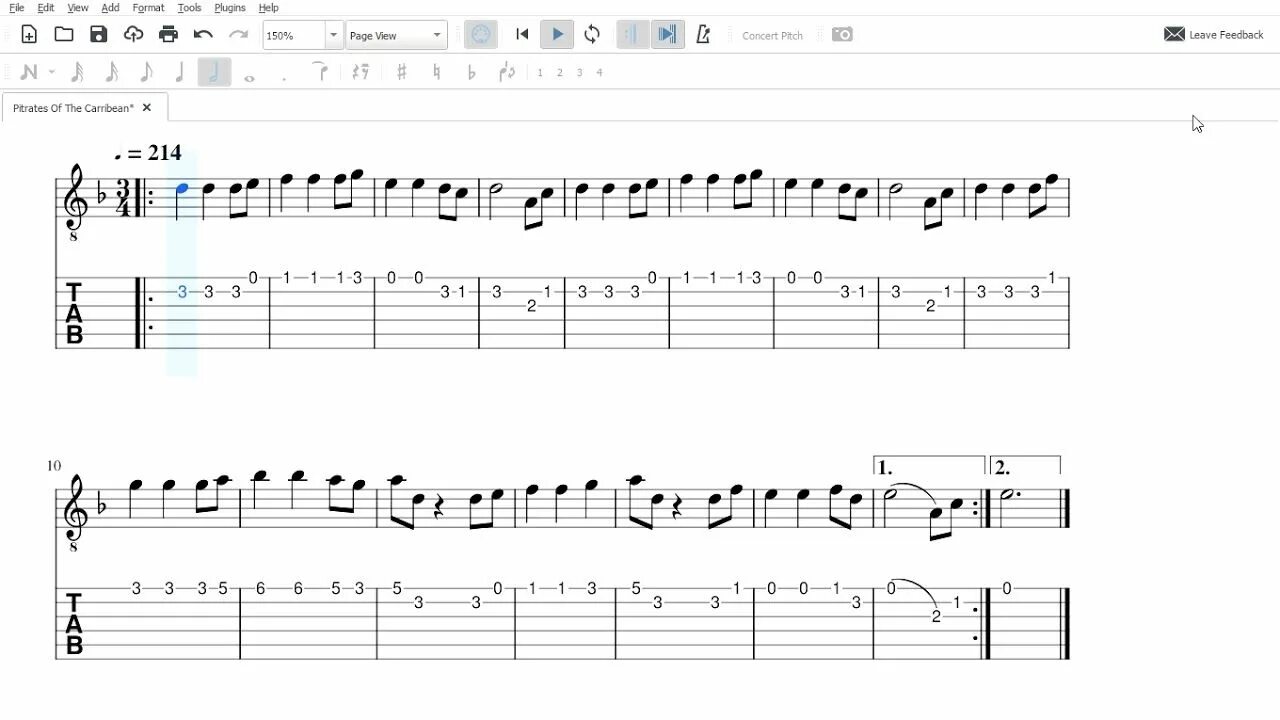Apply natural accidental

tap(436, 72)
